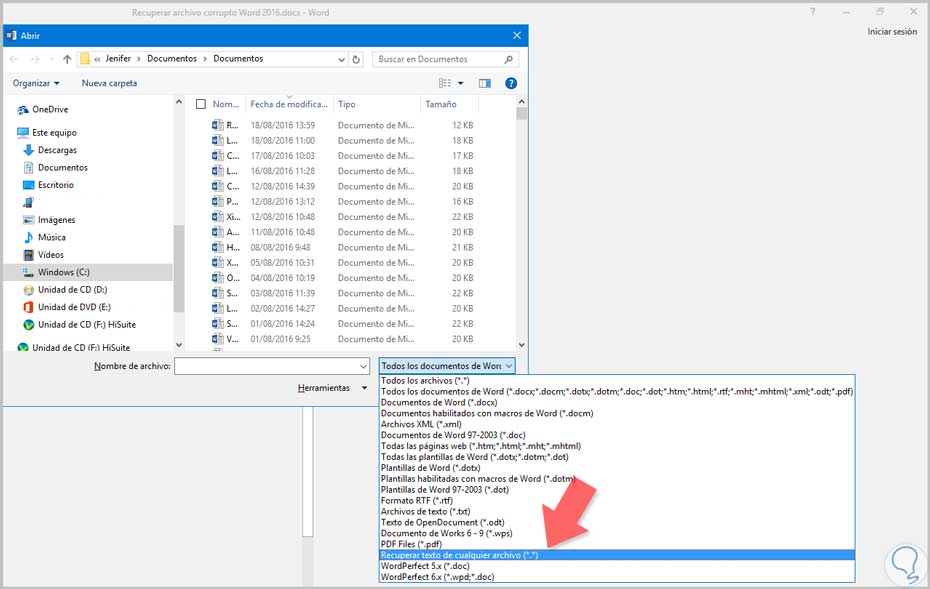The image size is (930, 589).
Task: Click in Buscar en Documentos search field
Action: coord(438,59)
